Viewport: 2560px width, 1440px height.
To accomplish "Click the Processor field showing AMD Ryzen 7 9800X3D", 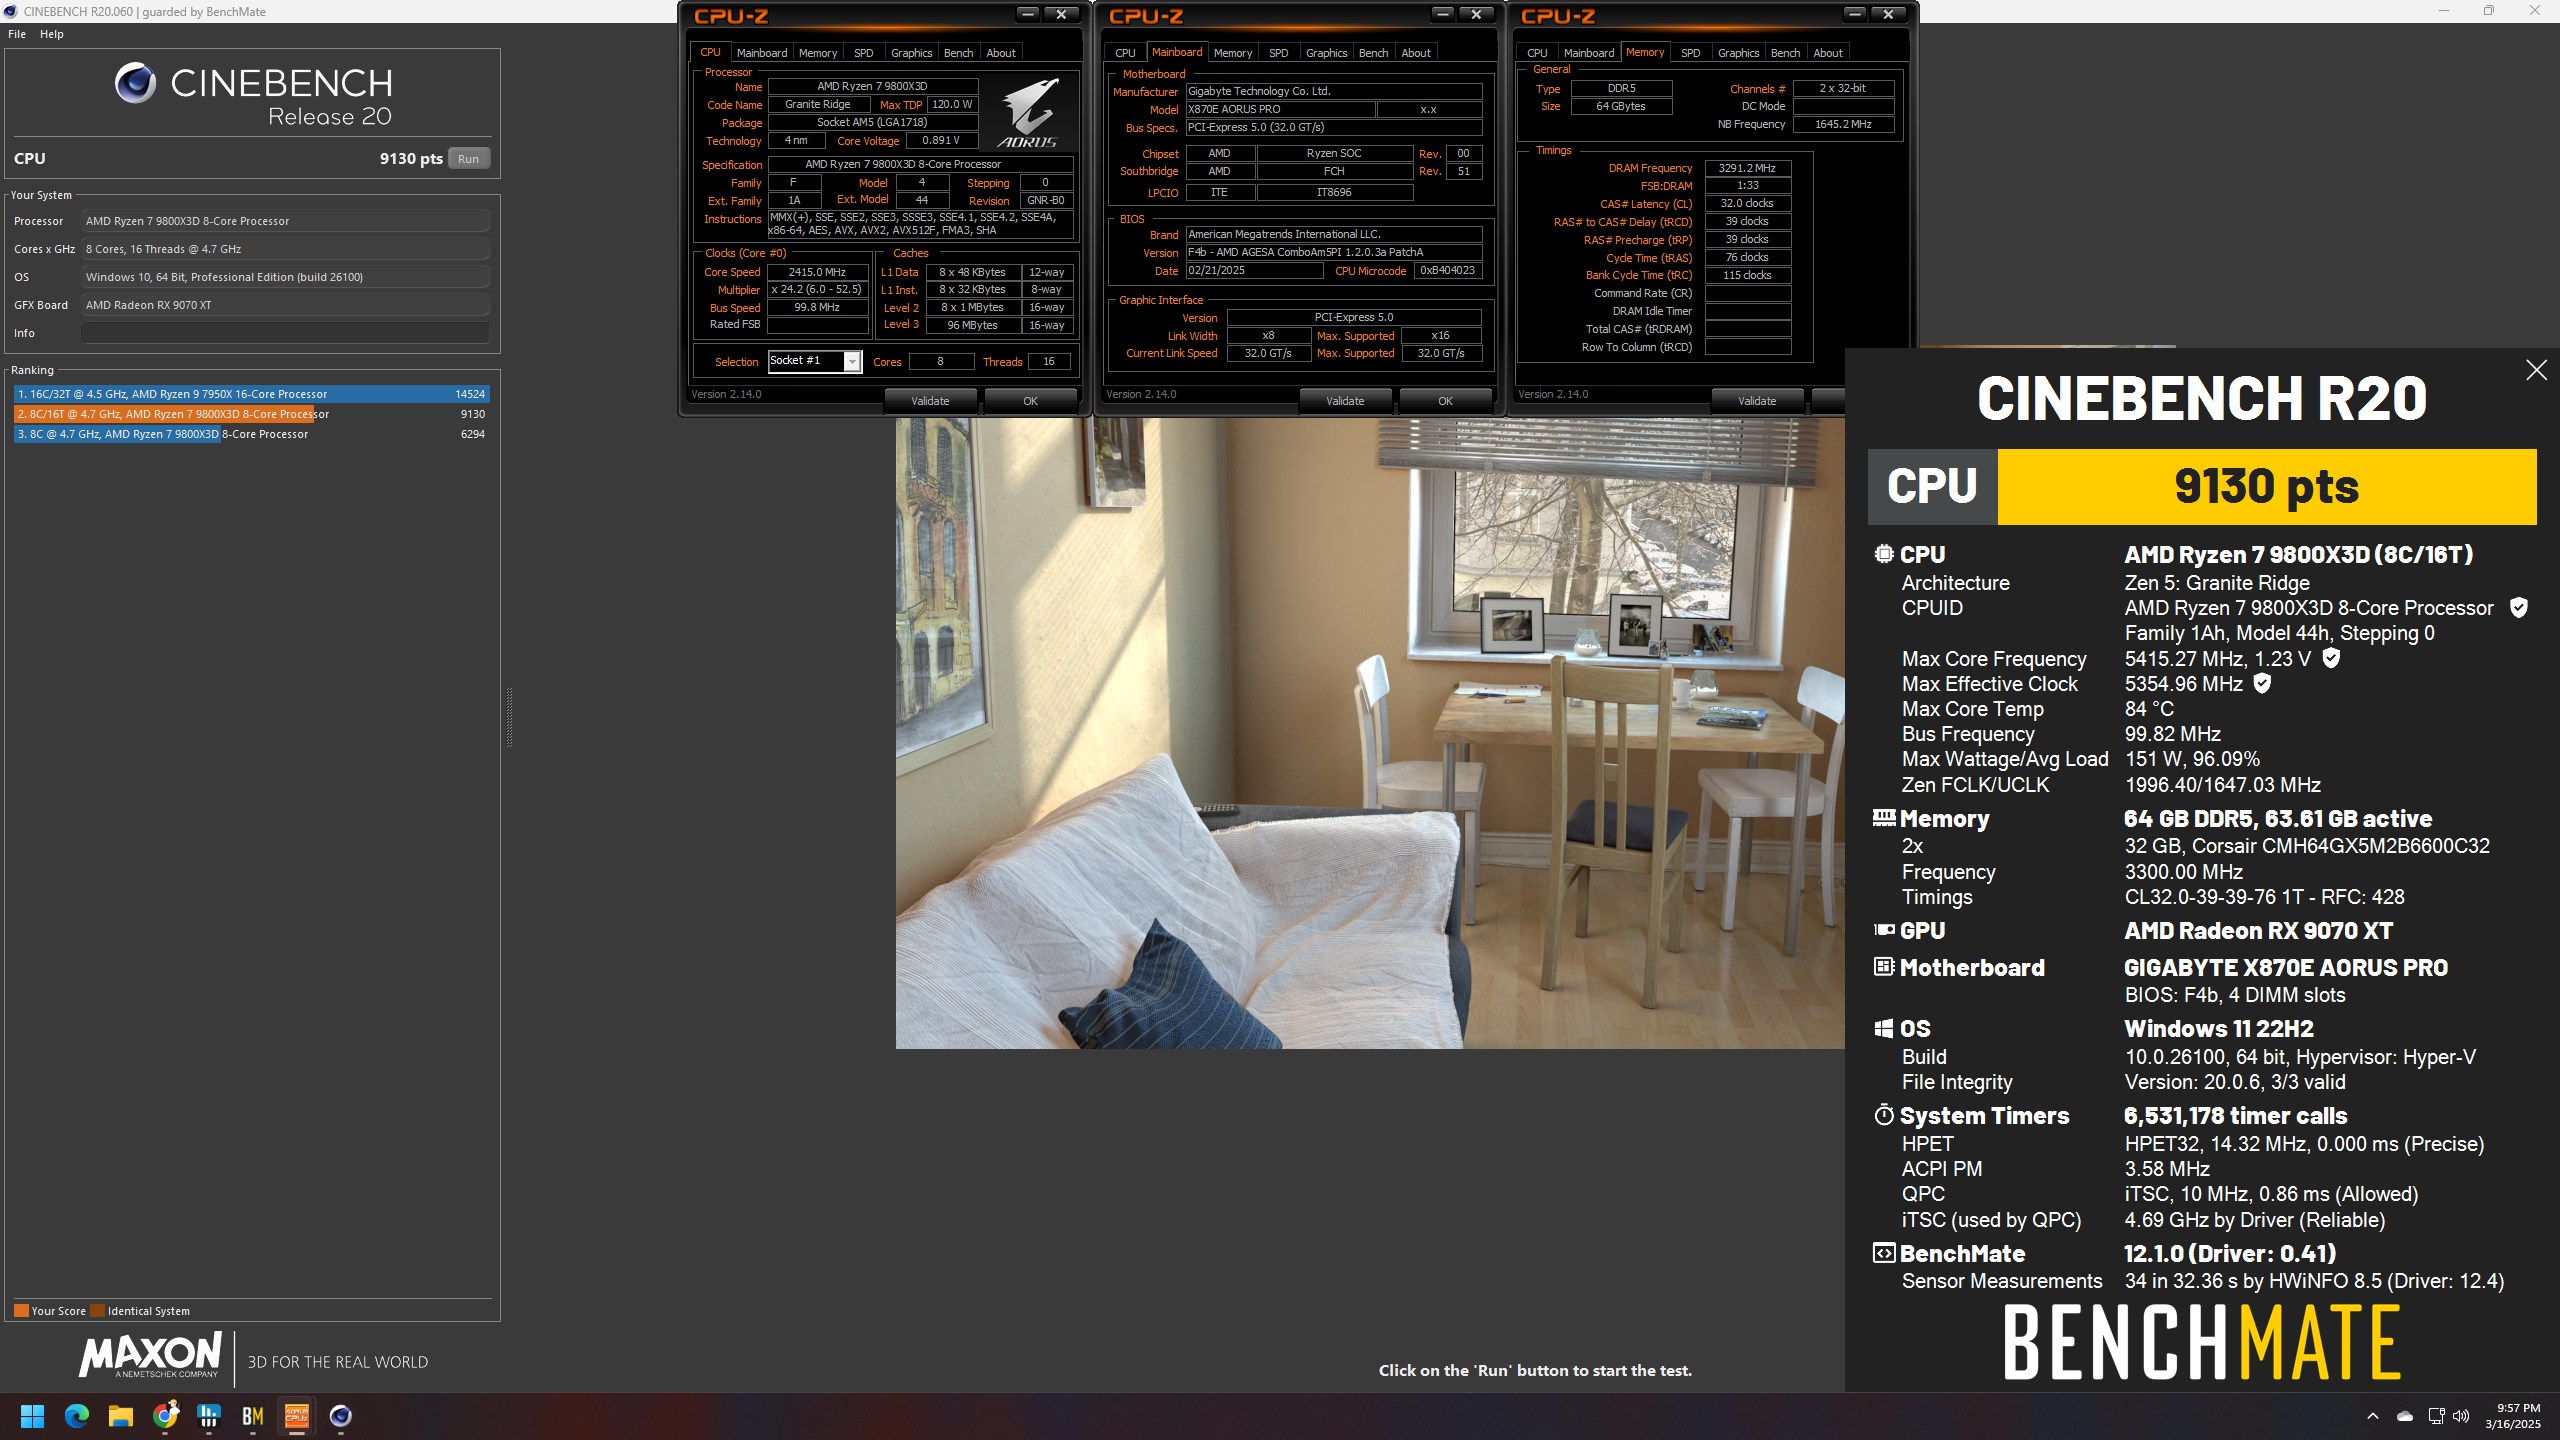I will point(286,221).
